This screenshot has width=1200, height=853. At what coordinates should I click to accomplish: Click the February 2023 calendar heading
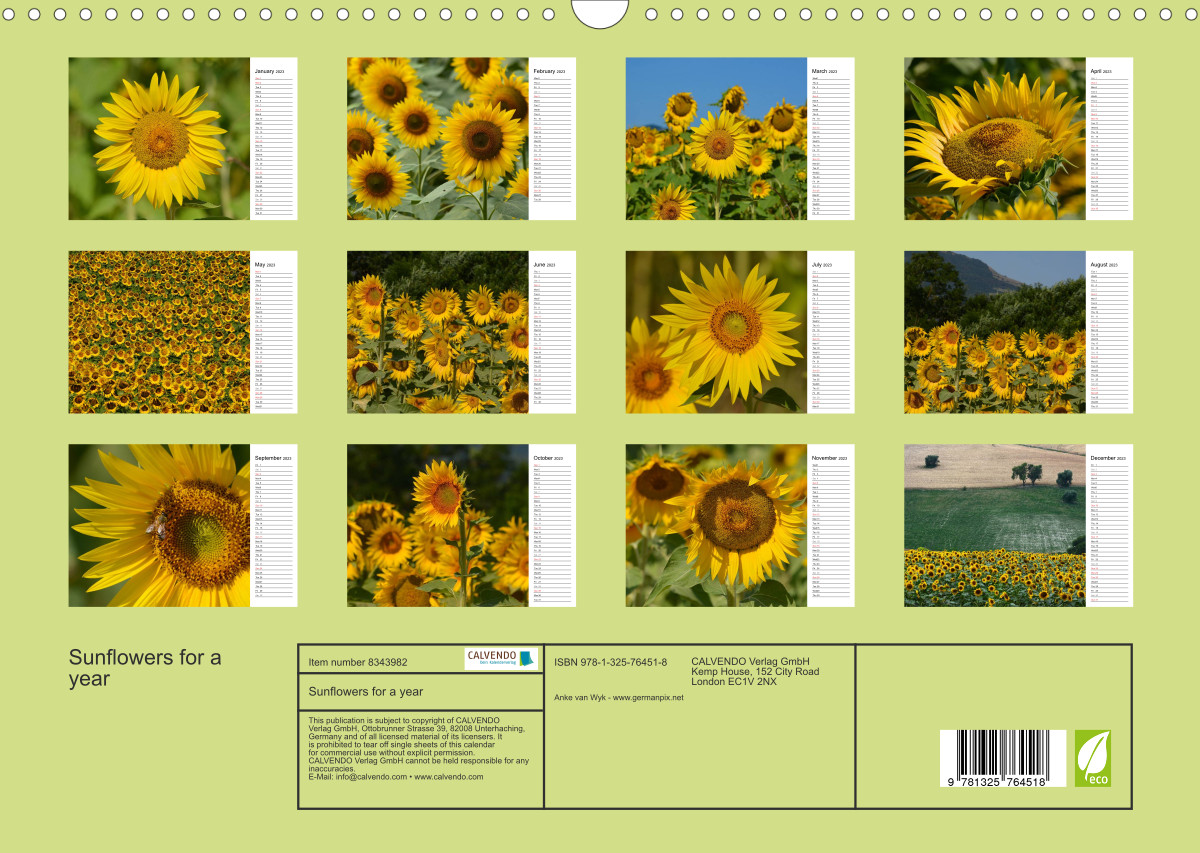pos(549,72)
